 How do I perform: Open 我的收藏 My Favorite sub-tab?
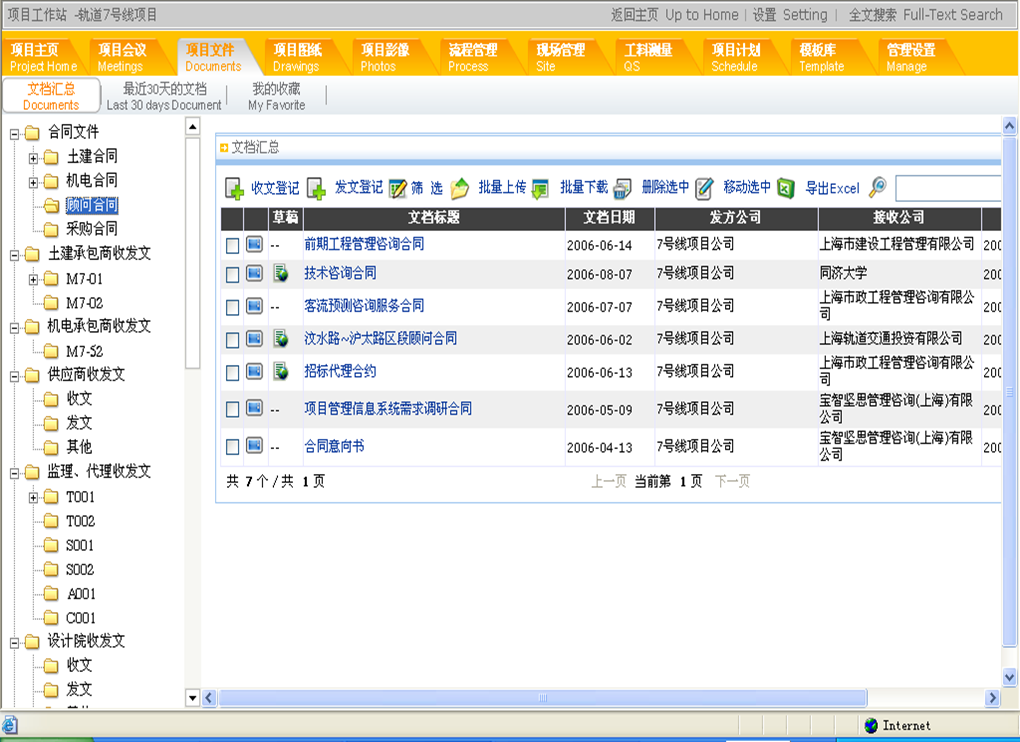(276, 96)
